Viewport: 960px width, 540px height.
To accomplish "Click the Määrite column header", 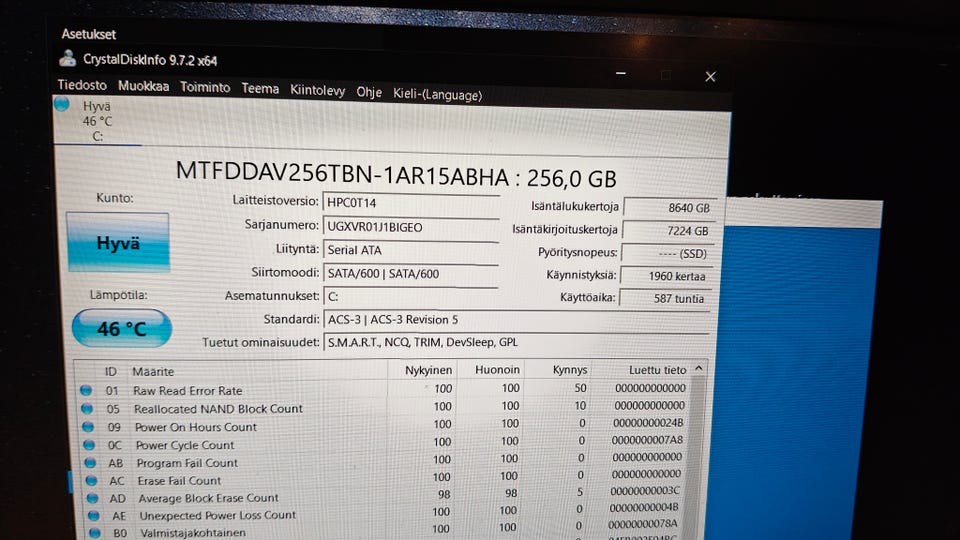I will pyautogui.click(x=153, y=371).
